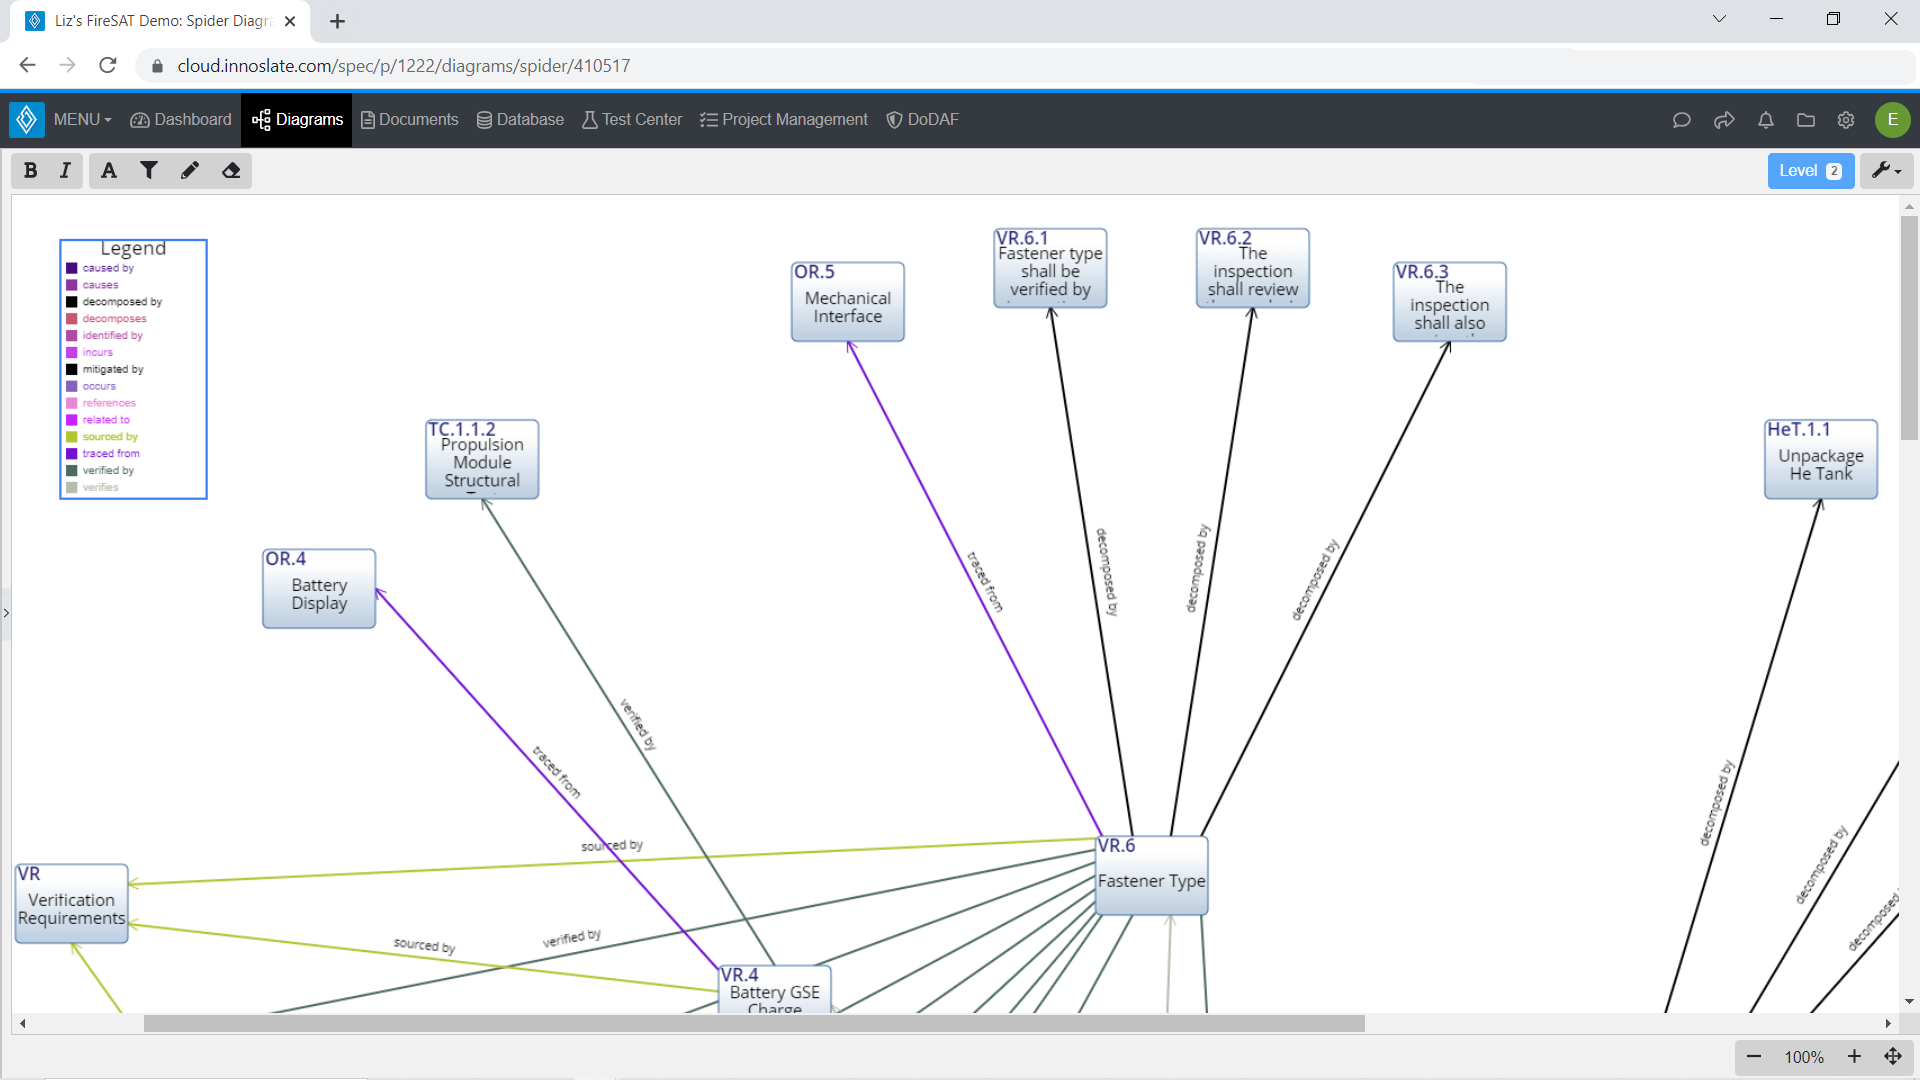Collapse the left side panel chevron

coord(7,613)
